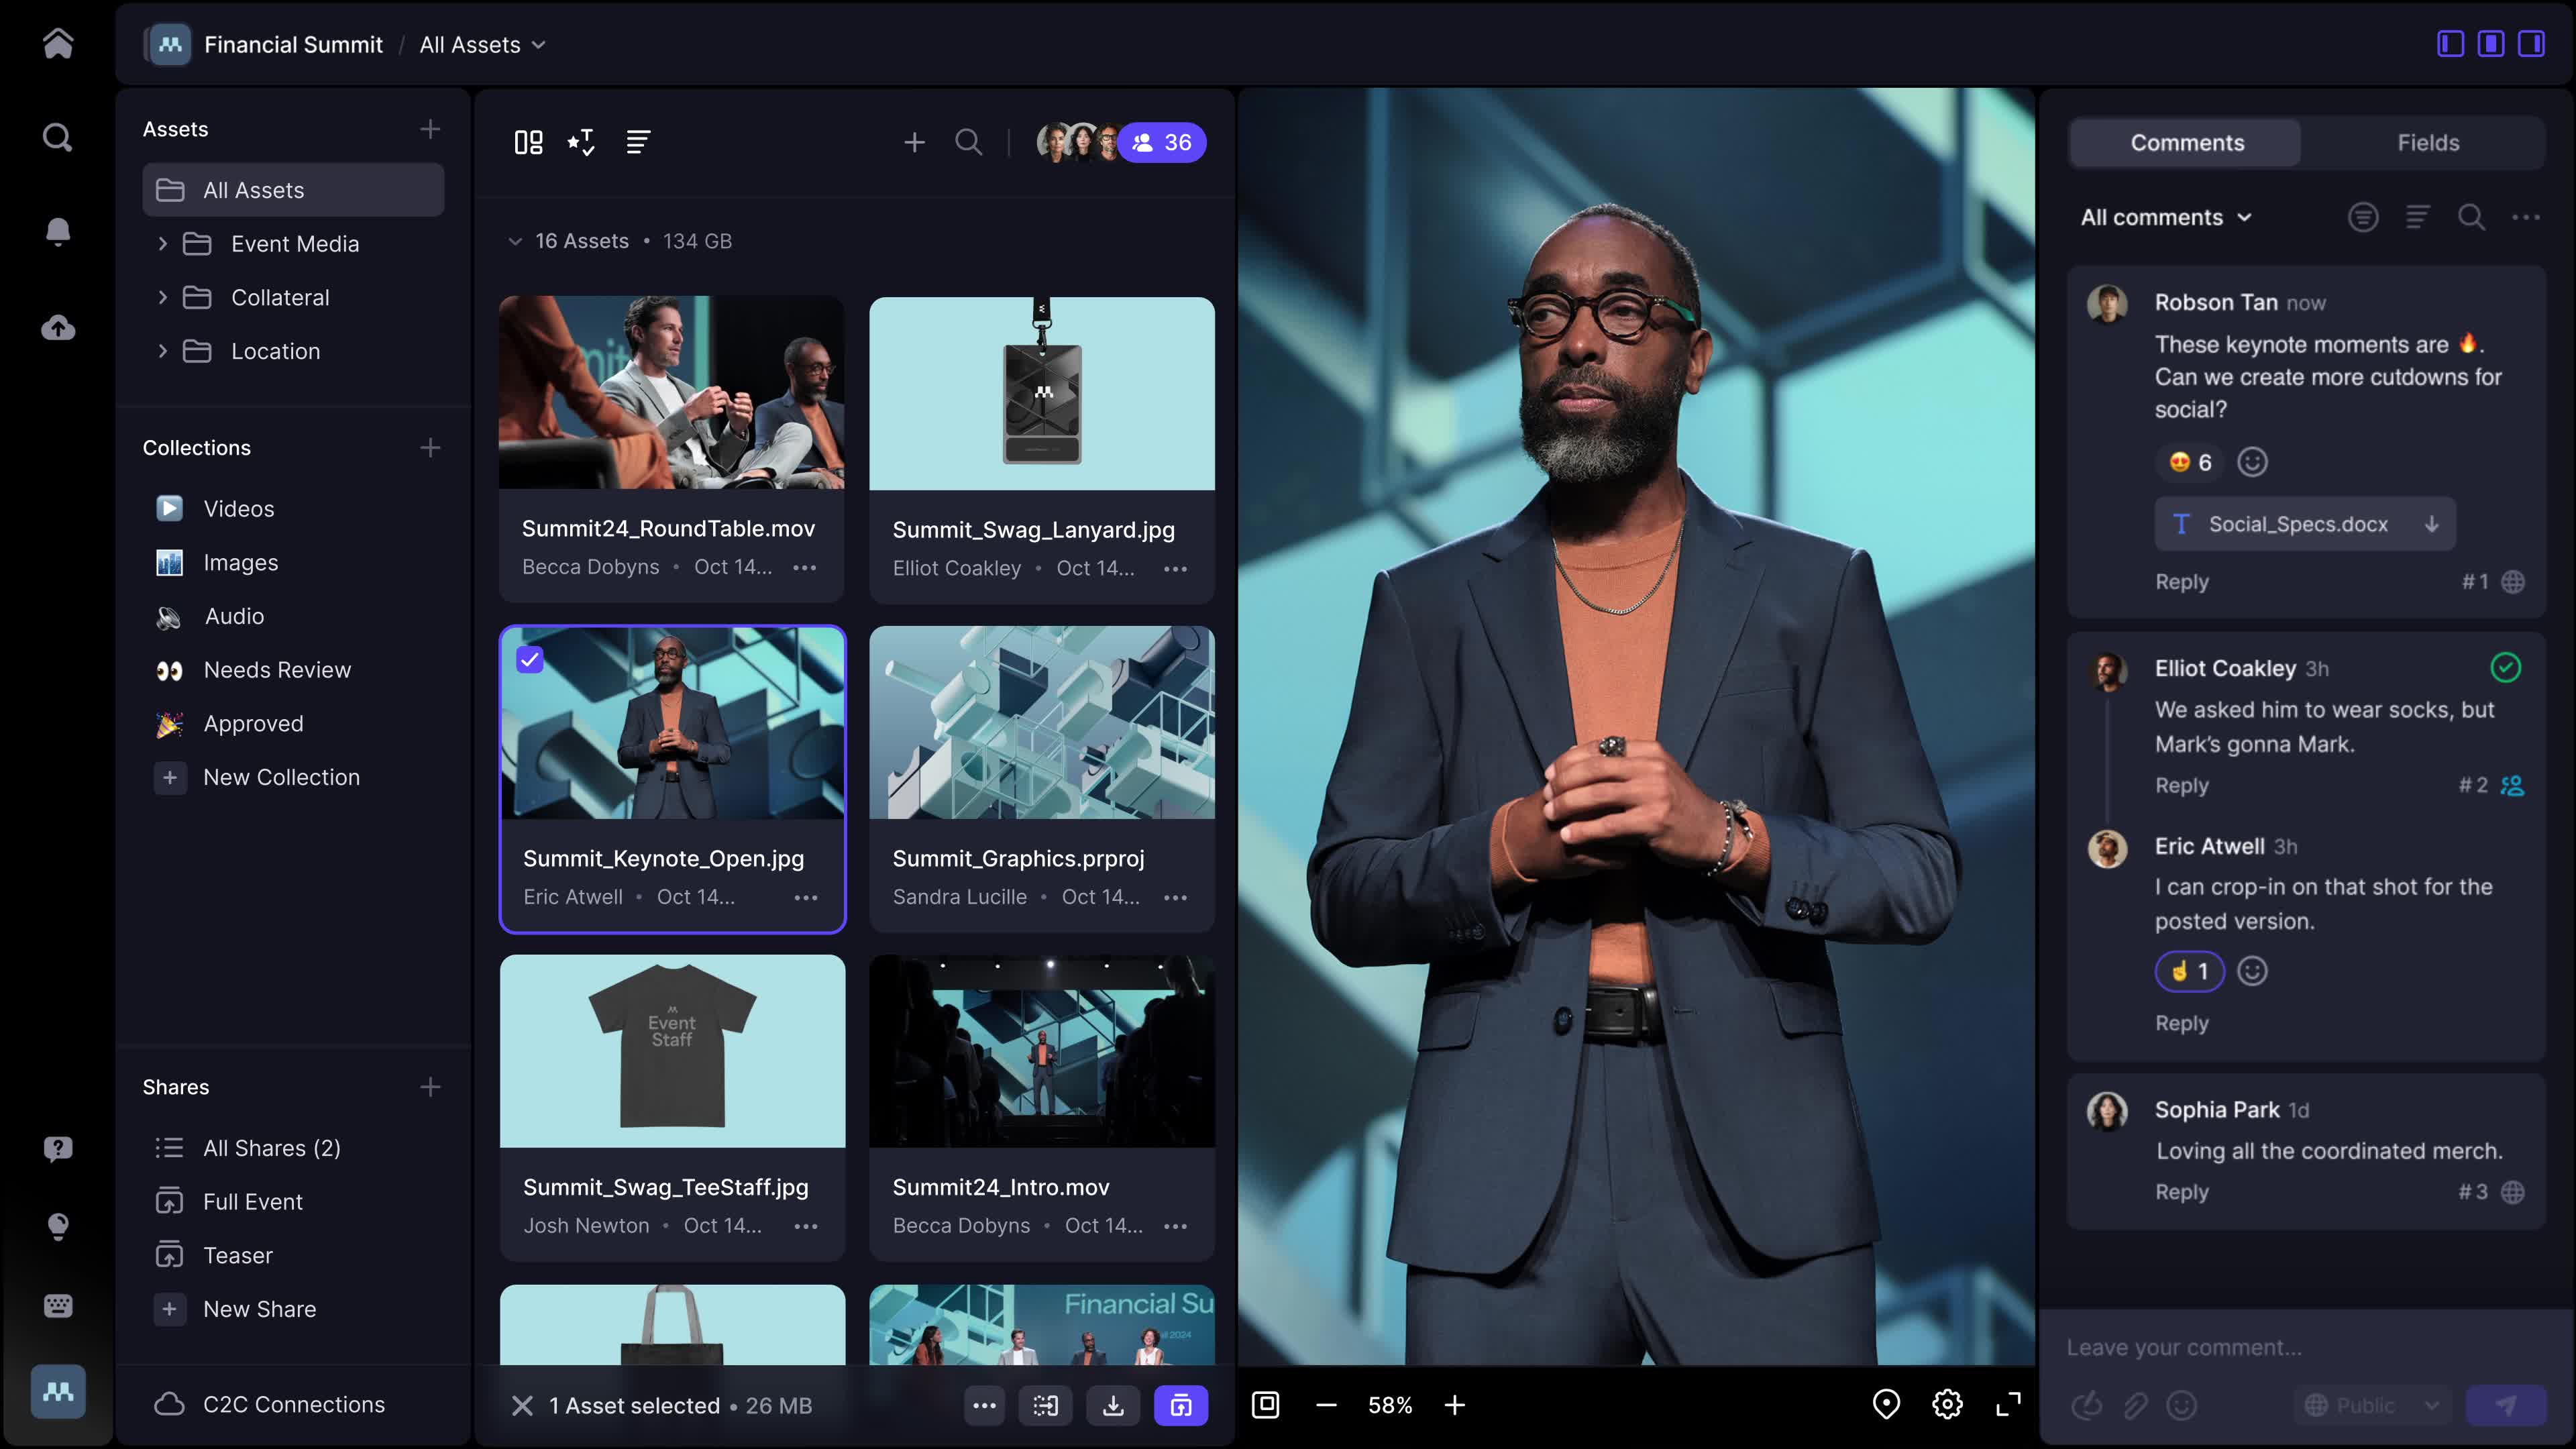Zoom in with the plus next to 58%

pos(1455,1405)
